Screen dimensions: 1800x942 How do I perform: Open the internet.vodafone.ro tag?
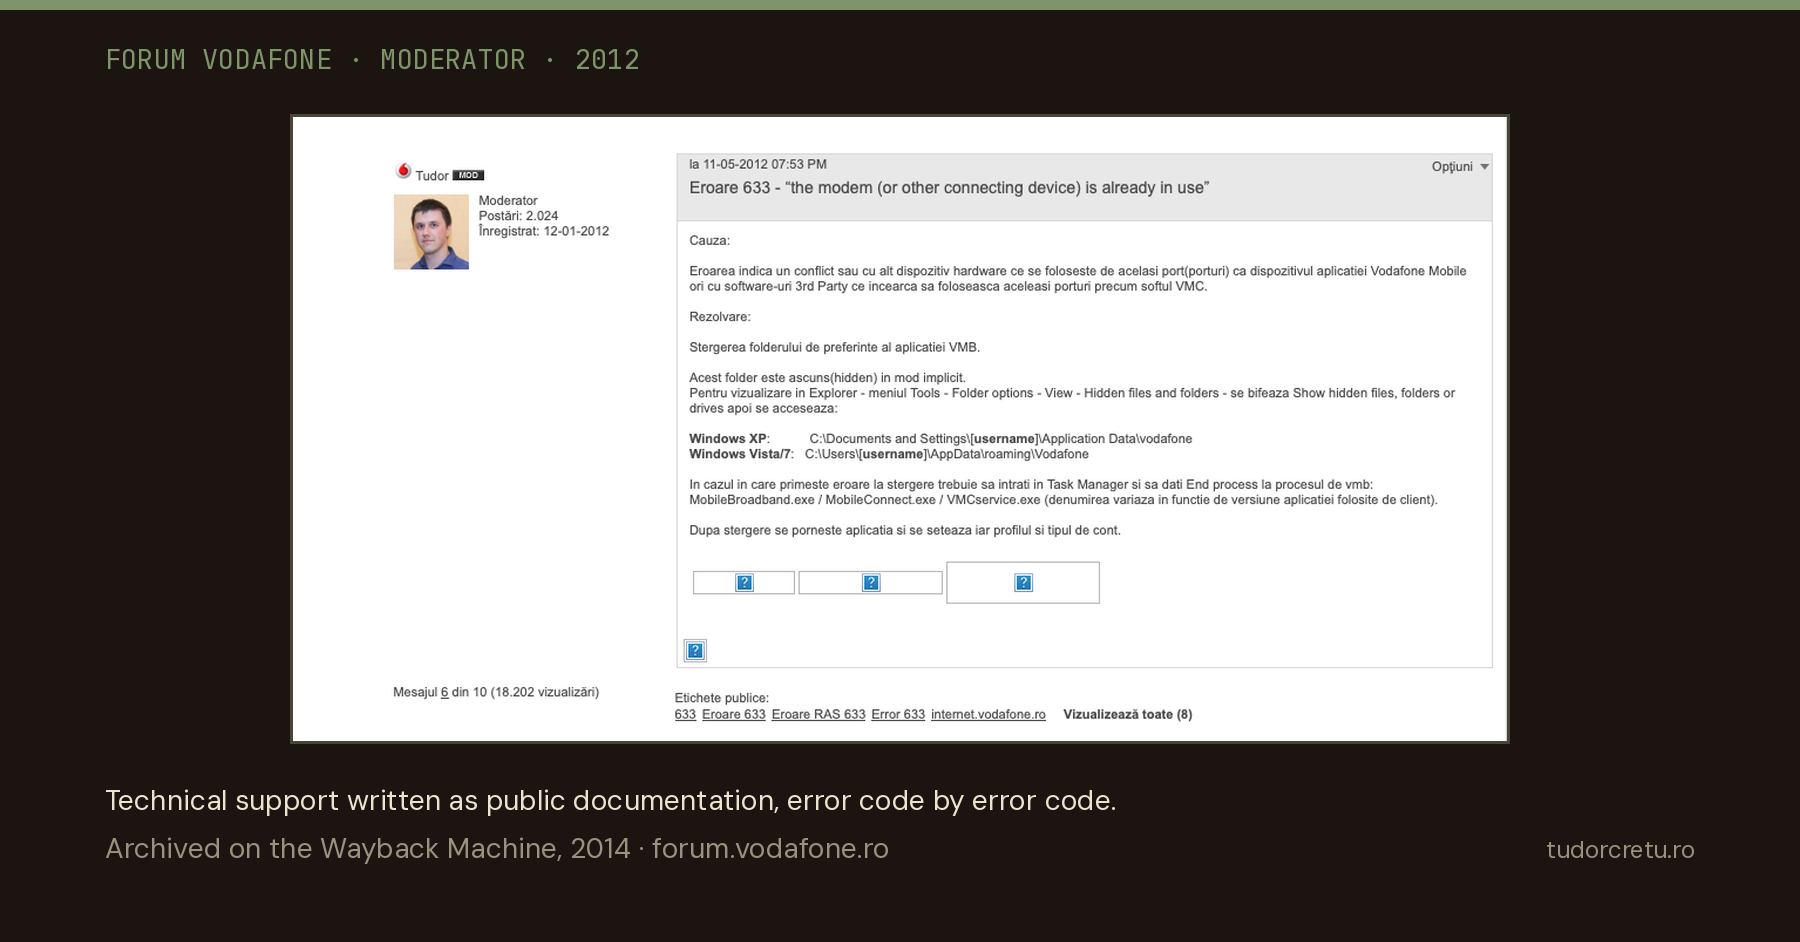pos(988,714)
